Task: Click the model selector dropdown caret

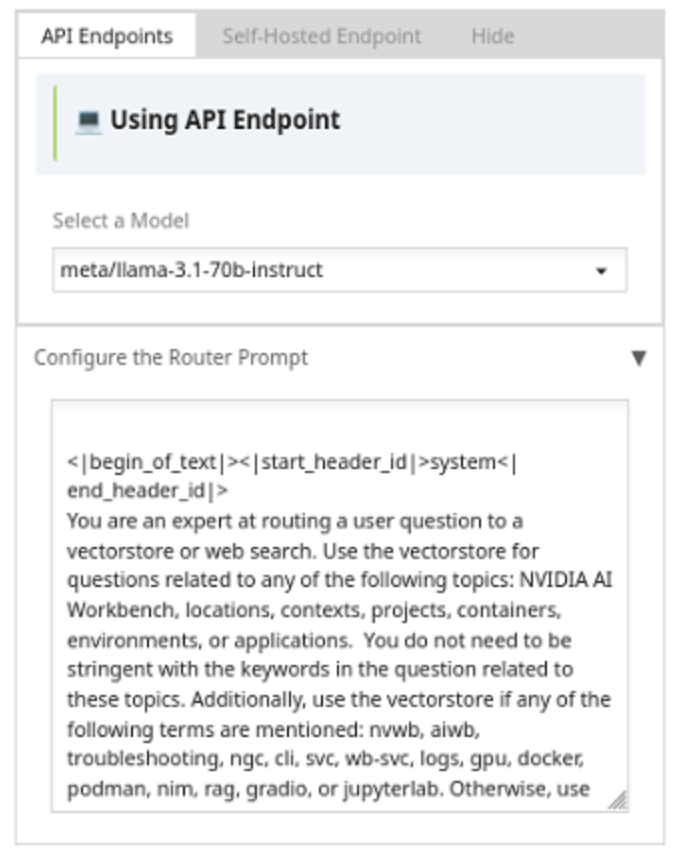Action: coord(602,271)
